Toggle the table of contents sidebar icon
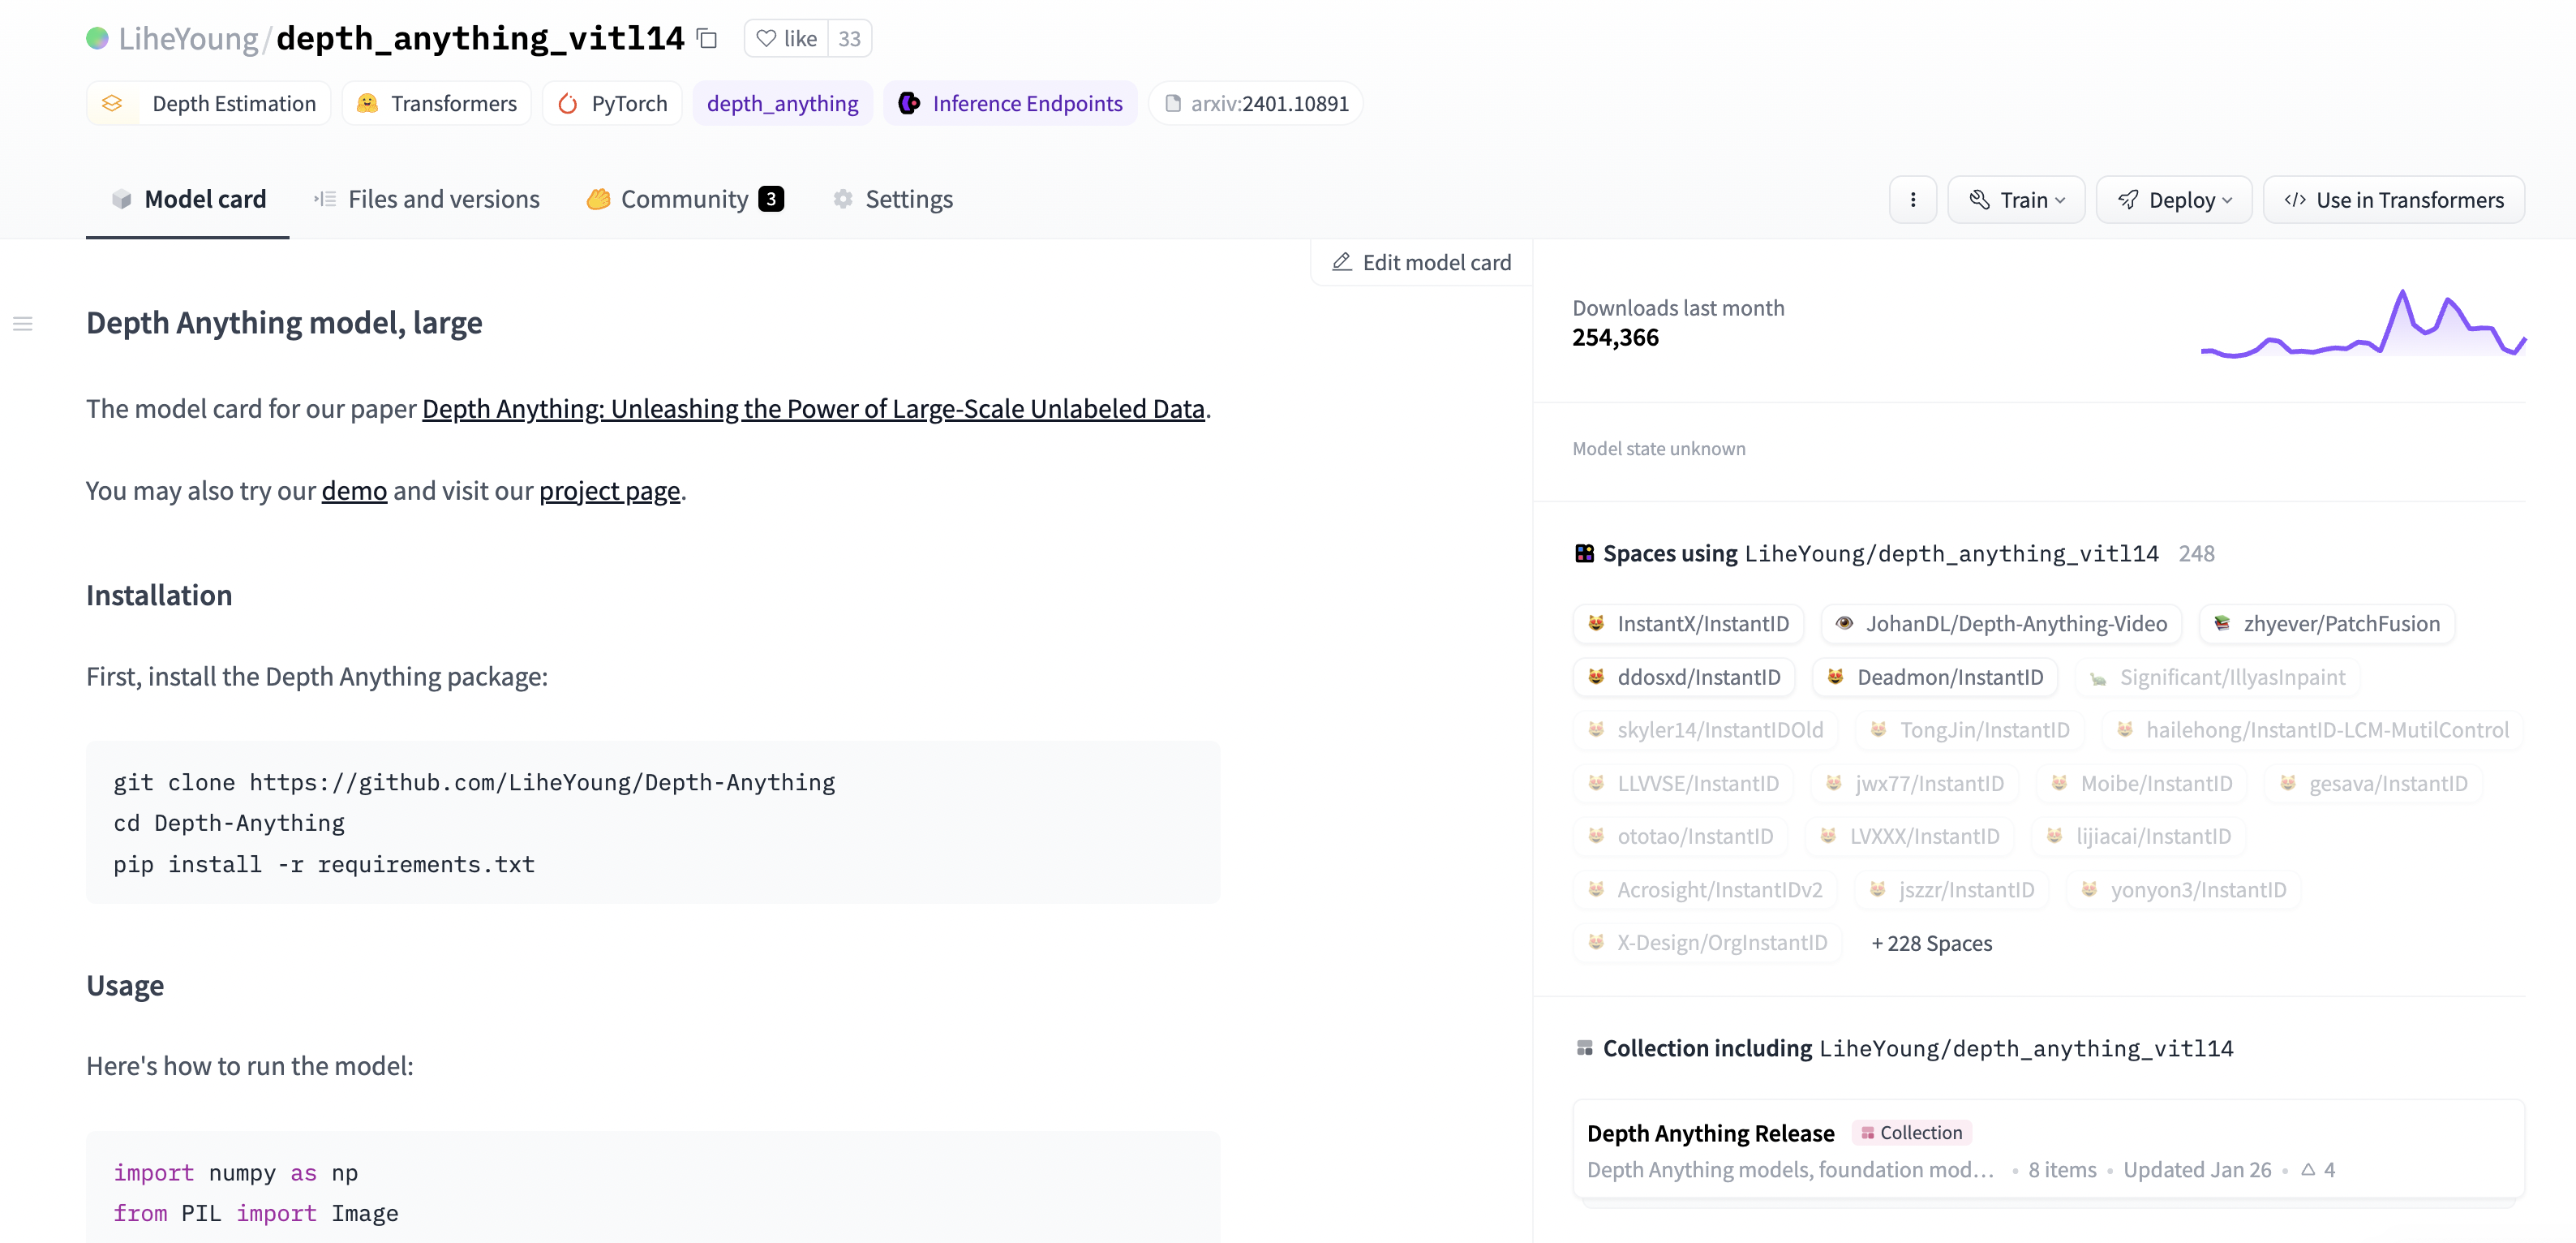Image resolution: width=2576 pixels, height=1243 pixels. pos(23,324)
